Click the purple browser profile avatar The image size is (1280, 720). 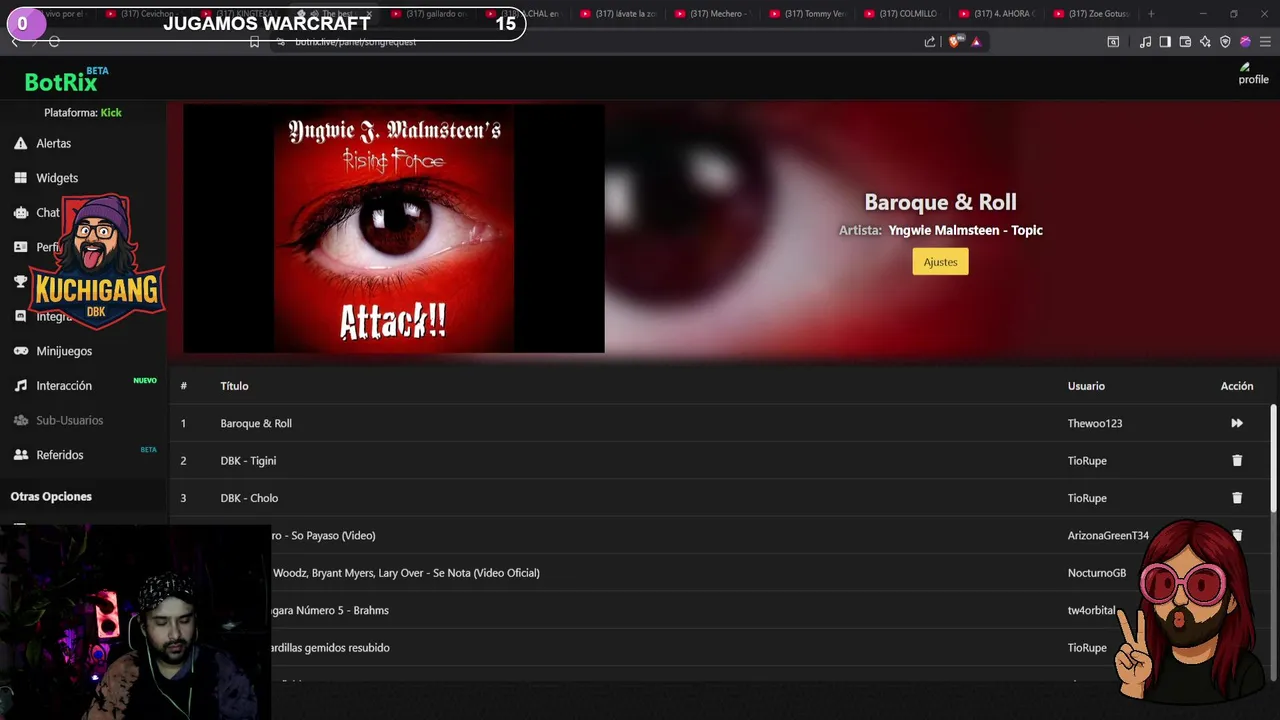pyautogui.click(x=1245, y=42)
